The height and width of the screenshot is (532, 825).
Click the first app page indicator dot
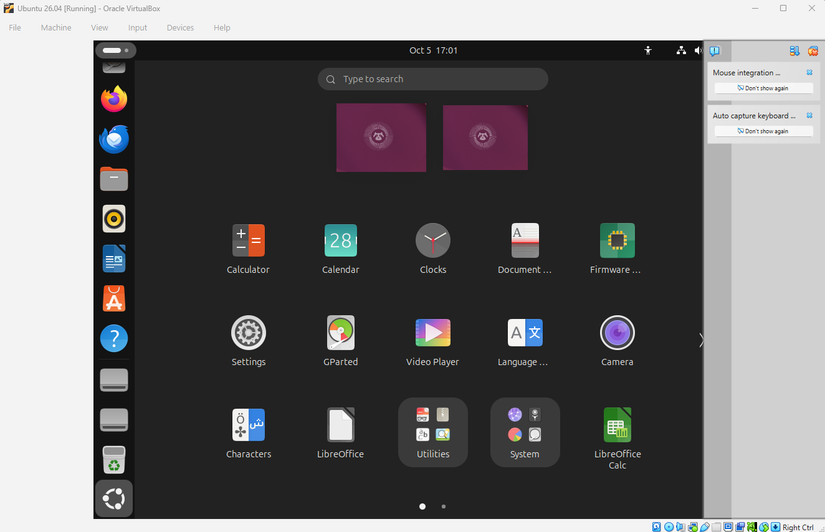(422, 506)
